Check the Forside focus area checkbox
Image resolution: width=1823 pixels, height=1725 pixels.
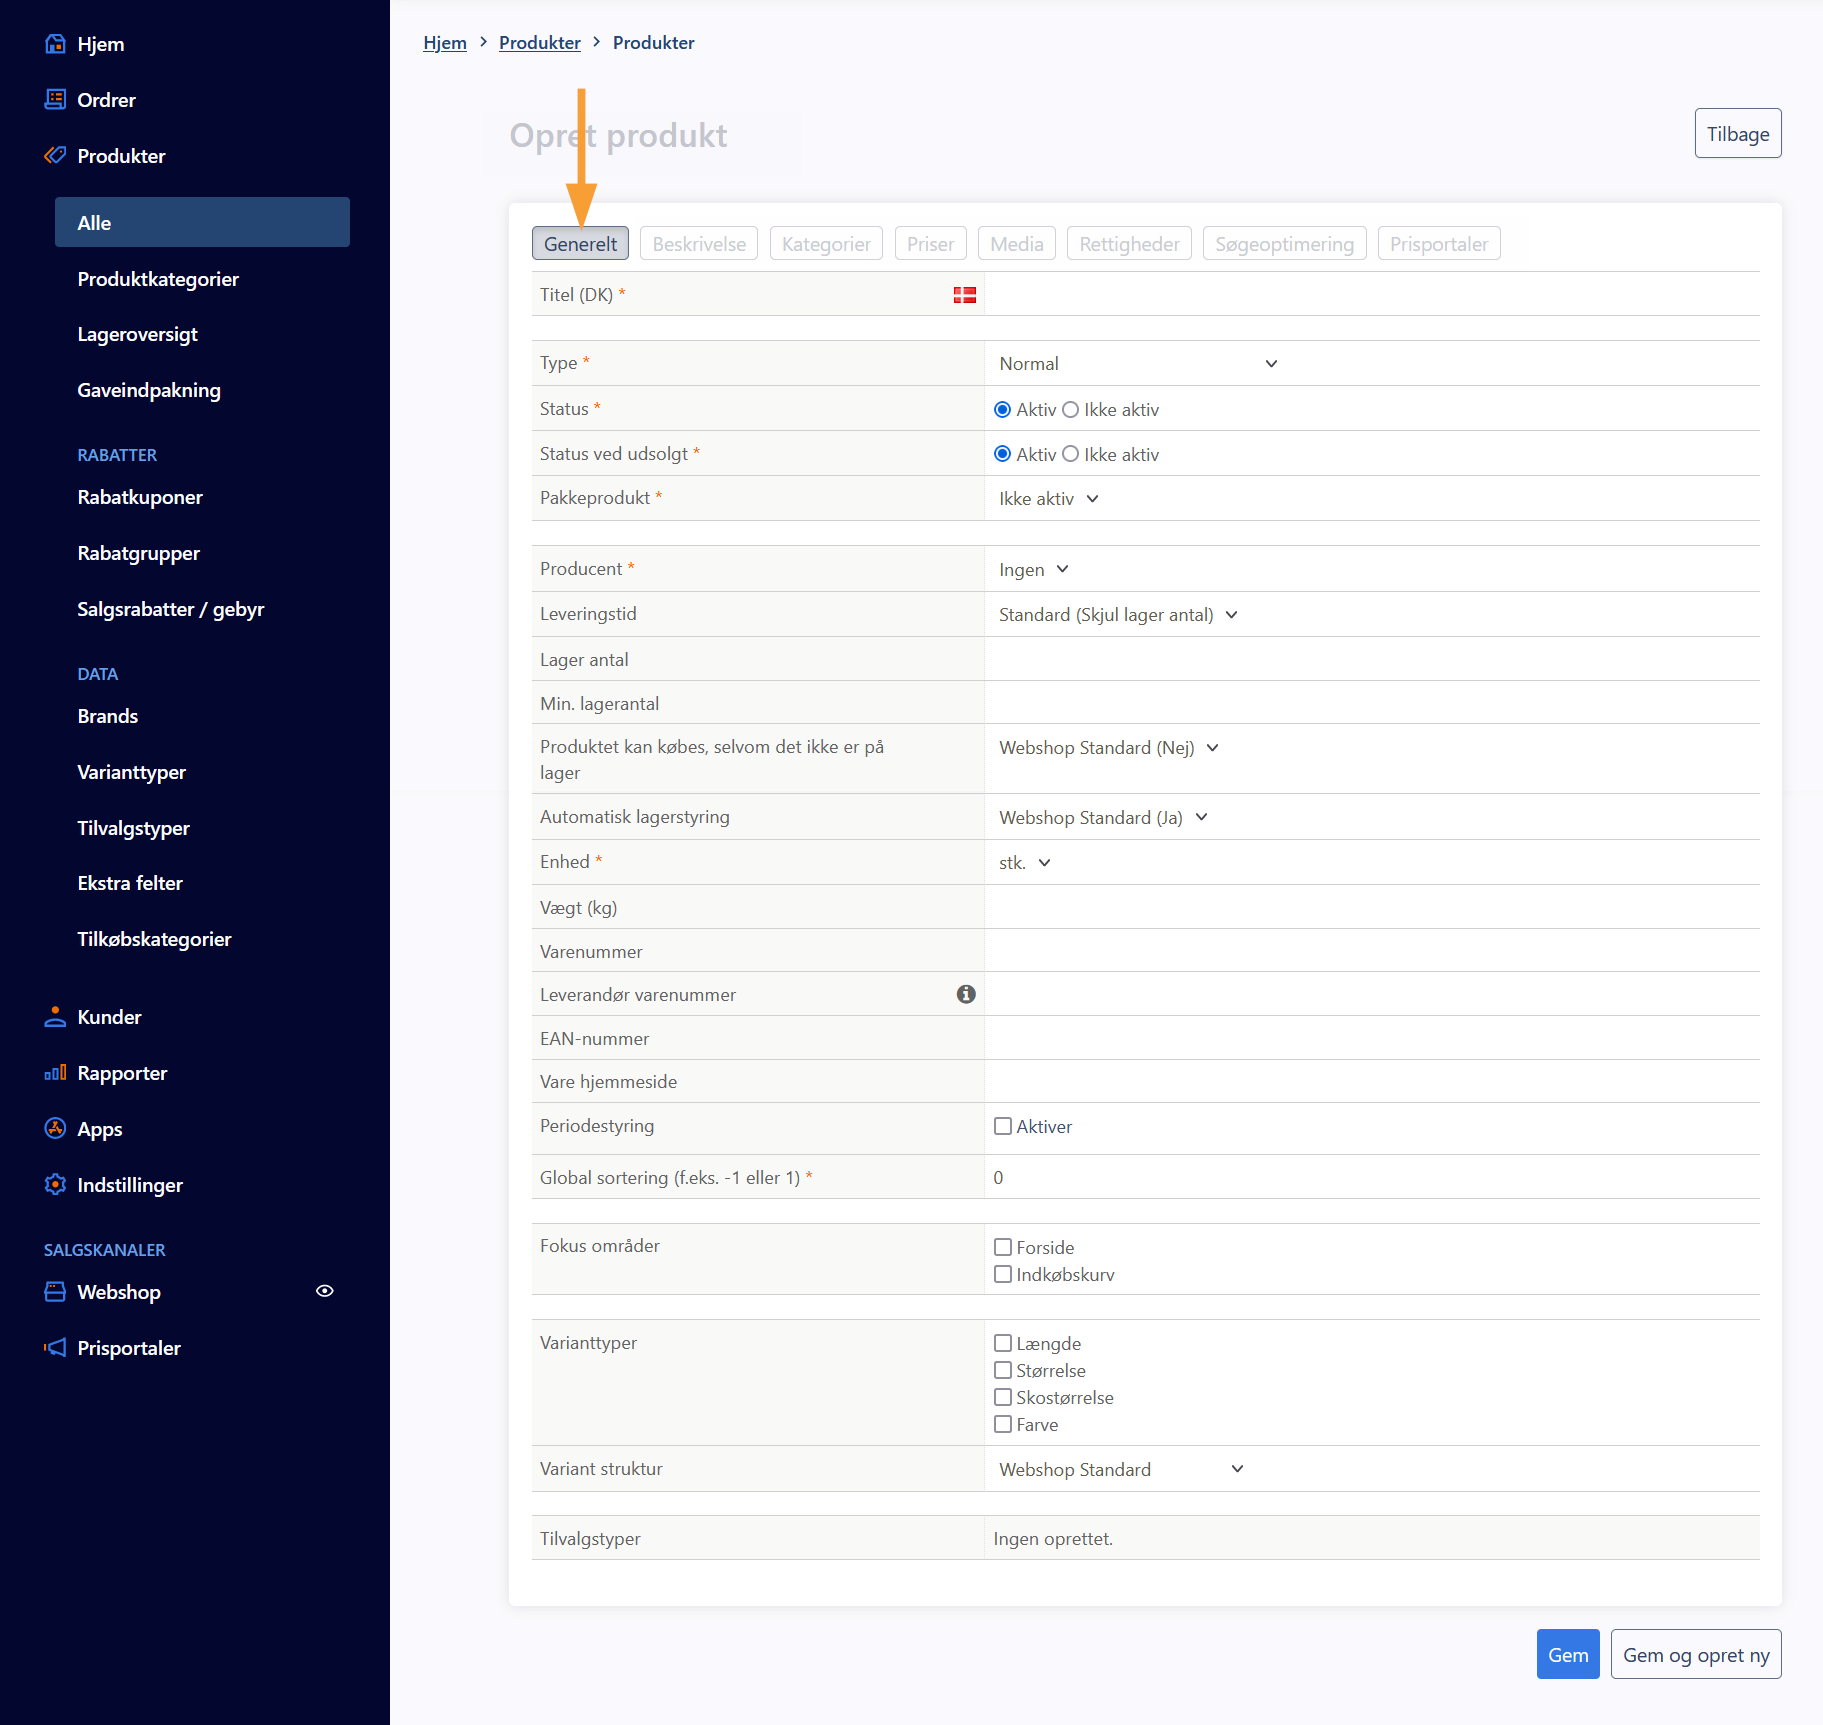click(1002, 1247)
